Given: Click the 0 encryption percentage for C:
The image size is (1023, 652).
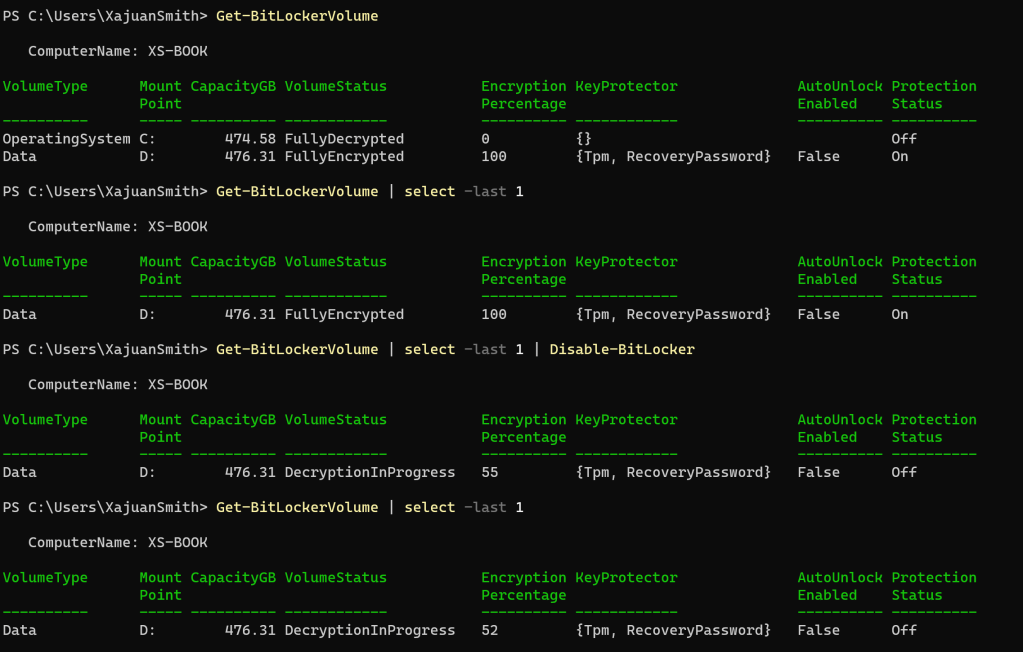Looking at the screenshot, I should tap(485, 139).
